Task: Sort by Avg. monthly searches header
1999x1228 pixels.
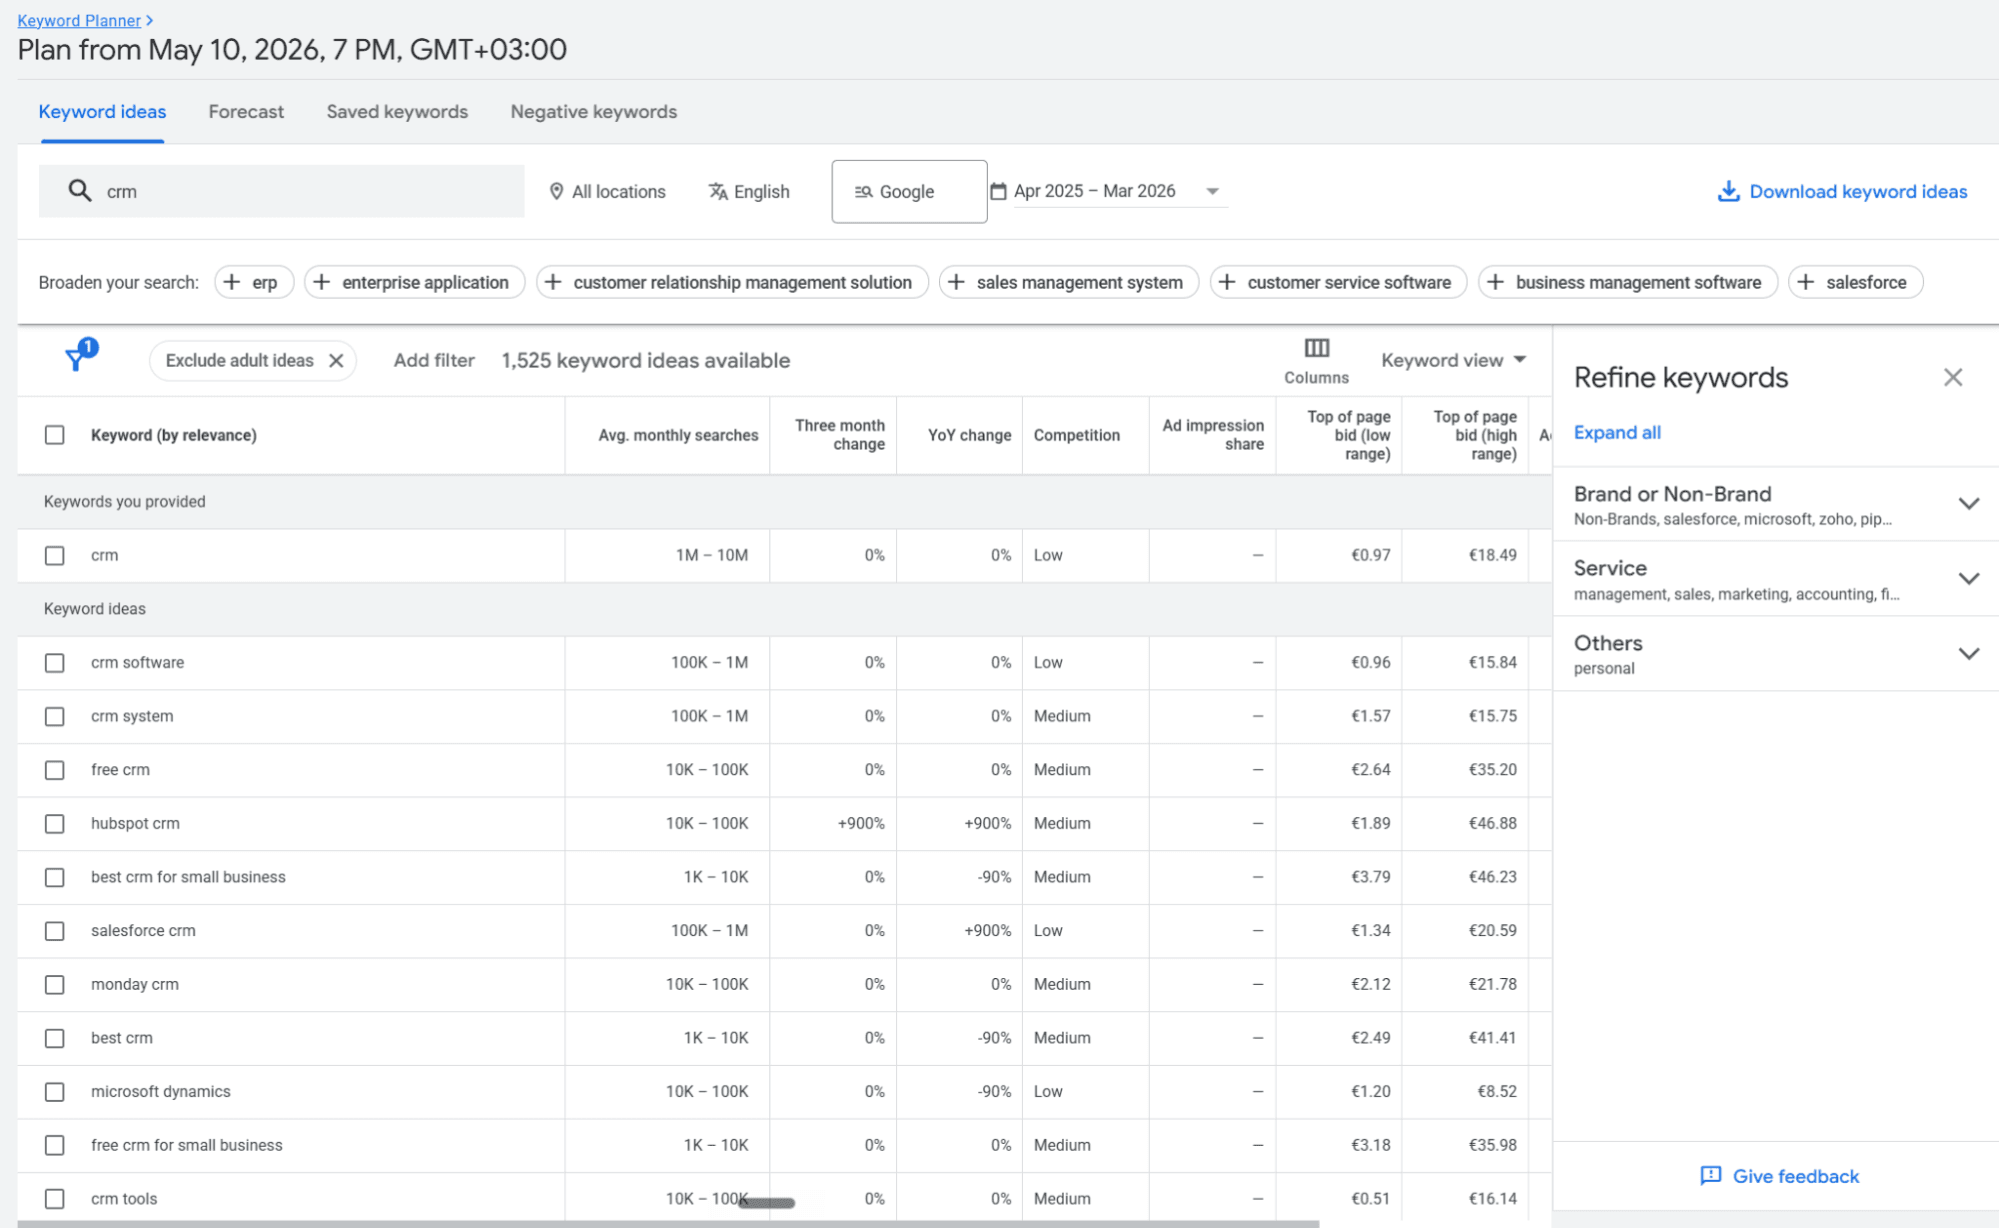Action: click(x=678, y=435)
